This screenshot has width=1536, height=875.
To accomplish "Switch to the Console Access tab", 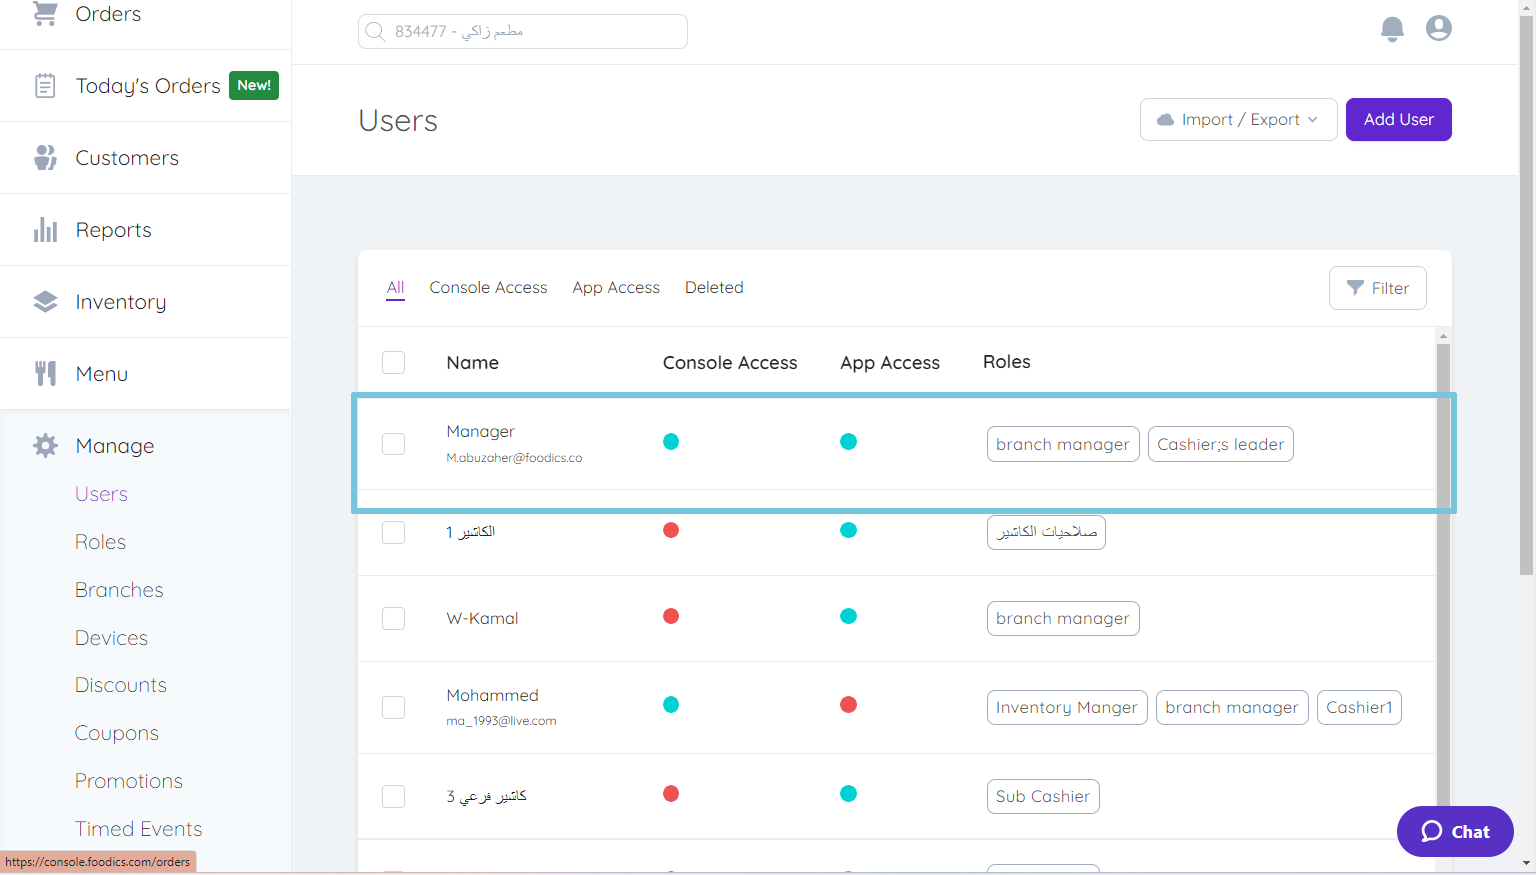I will point(488,288).
